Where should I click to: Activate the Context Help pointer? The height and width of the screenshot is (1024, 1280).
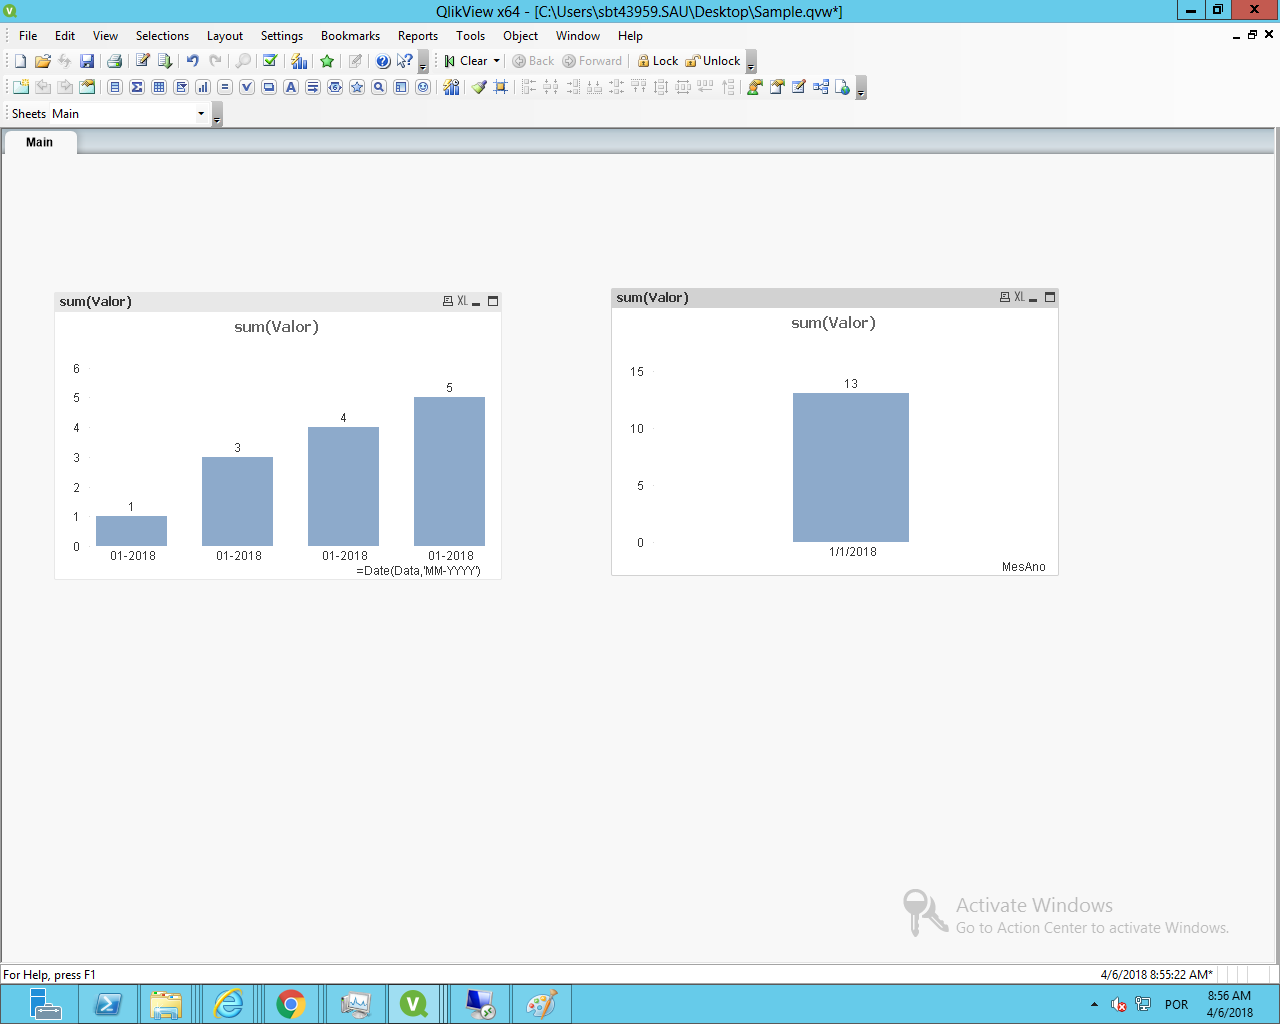[x=405, y=61]
